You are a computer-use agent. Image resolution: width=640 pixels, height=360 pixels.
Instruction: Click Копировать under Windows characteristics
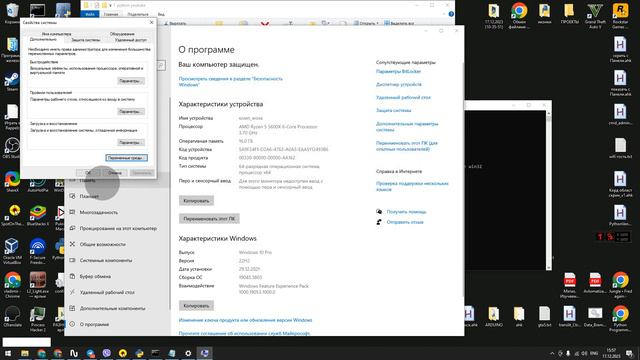196,306
